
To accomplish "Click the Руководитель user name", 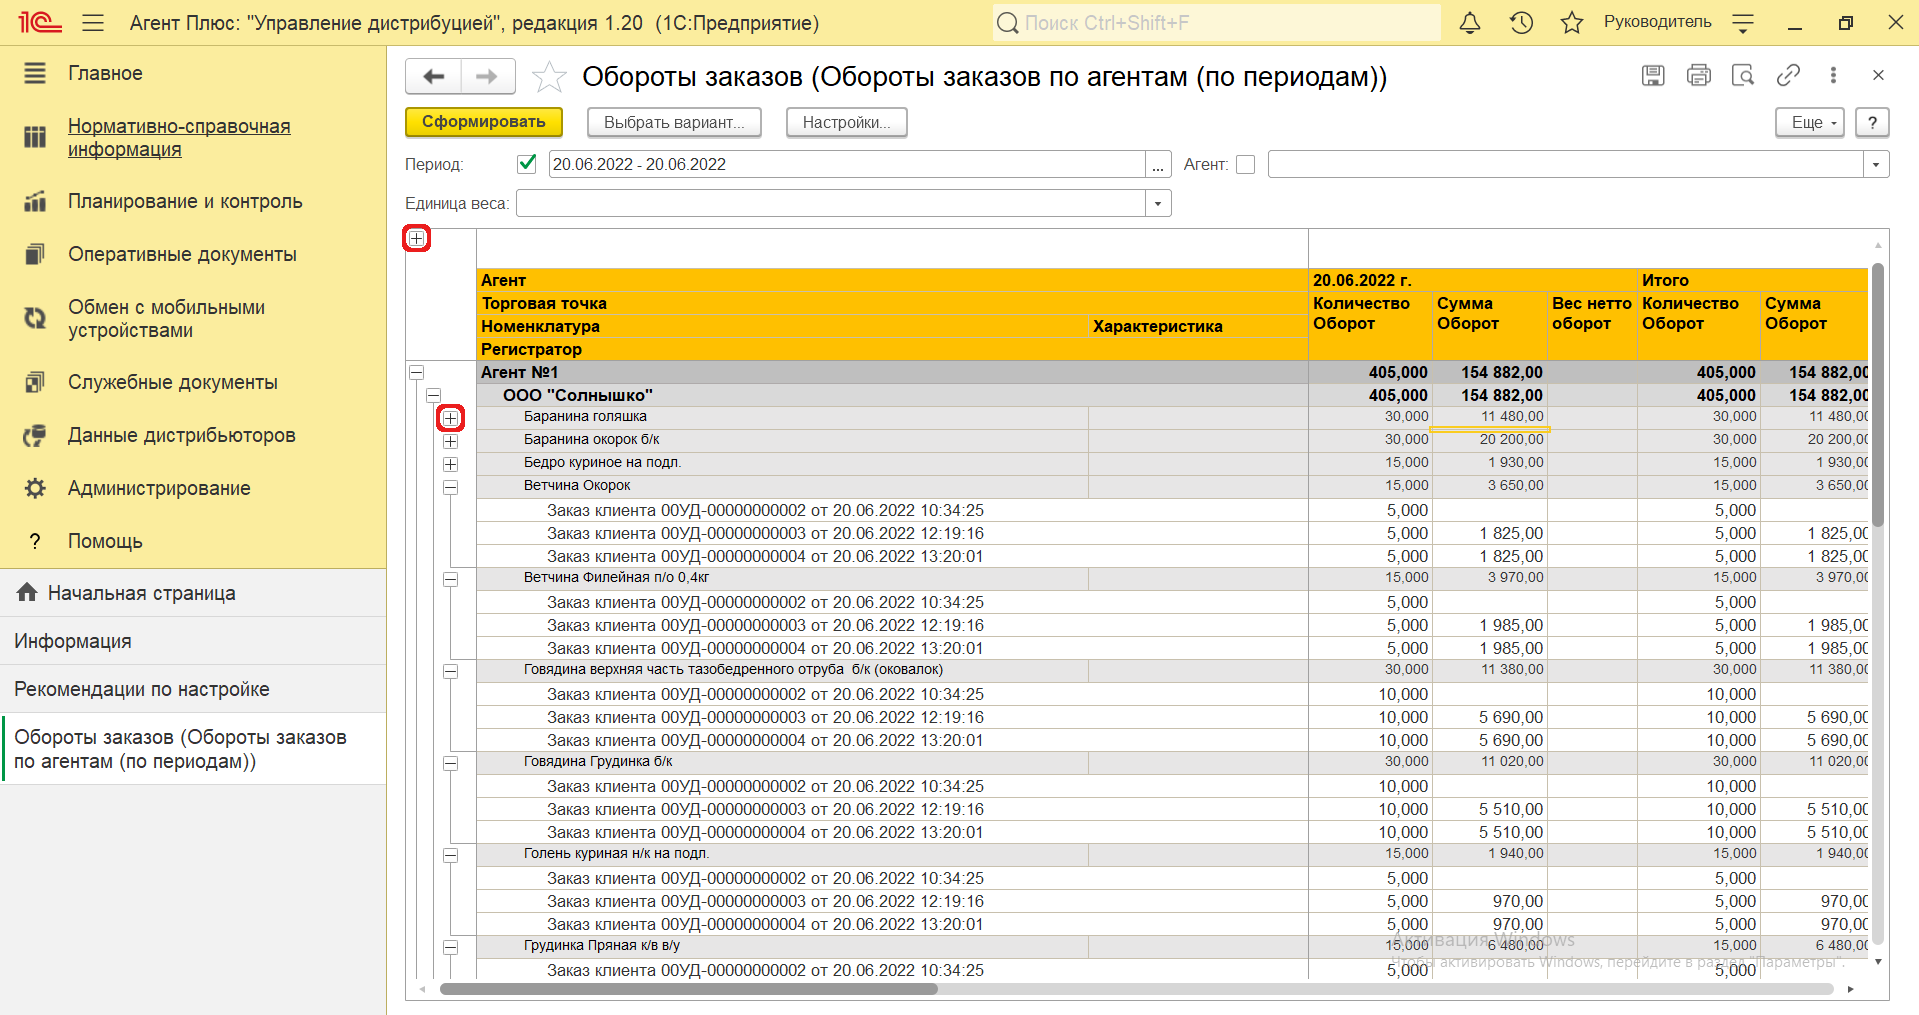I will click(x=1657, y=22).
